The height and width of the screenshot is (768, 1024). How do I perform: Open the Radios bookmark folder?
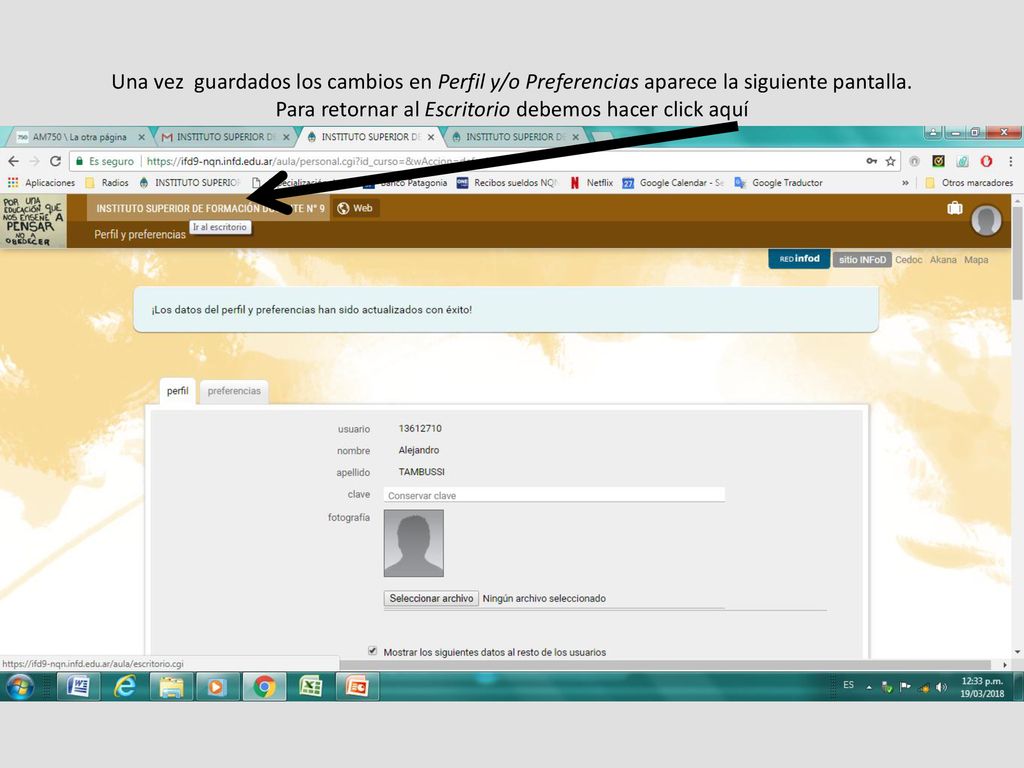click(x=106, y=183)
